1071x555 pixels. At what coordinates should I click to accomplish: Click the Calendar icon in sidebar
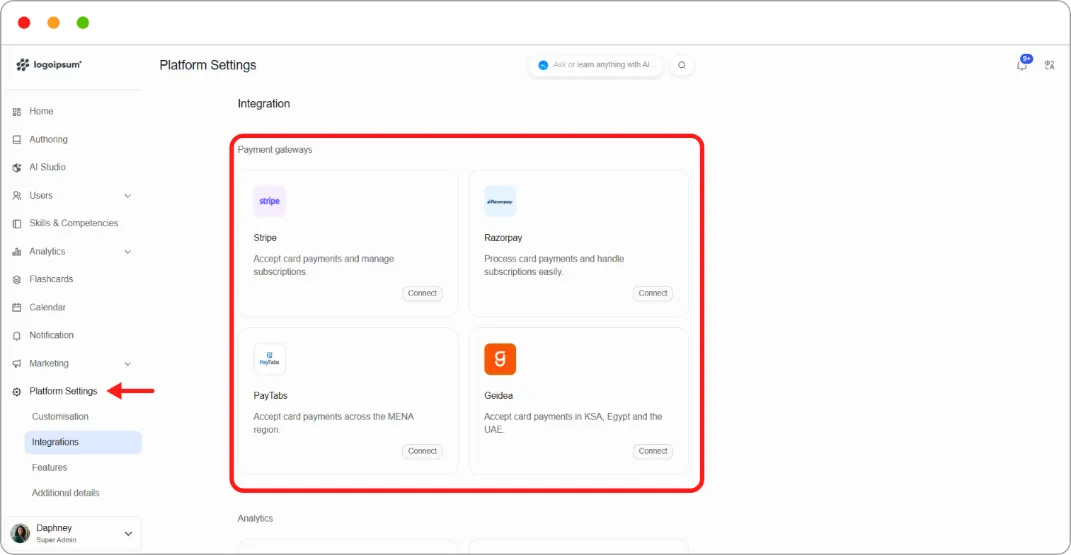tap(17, 308)
